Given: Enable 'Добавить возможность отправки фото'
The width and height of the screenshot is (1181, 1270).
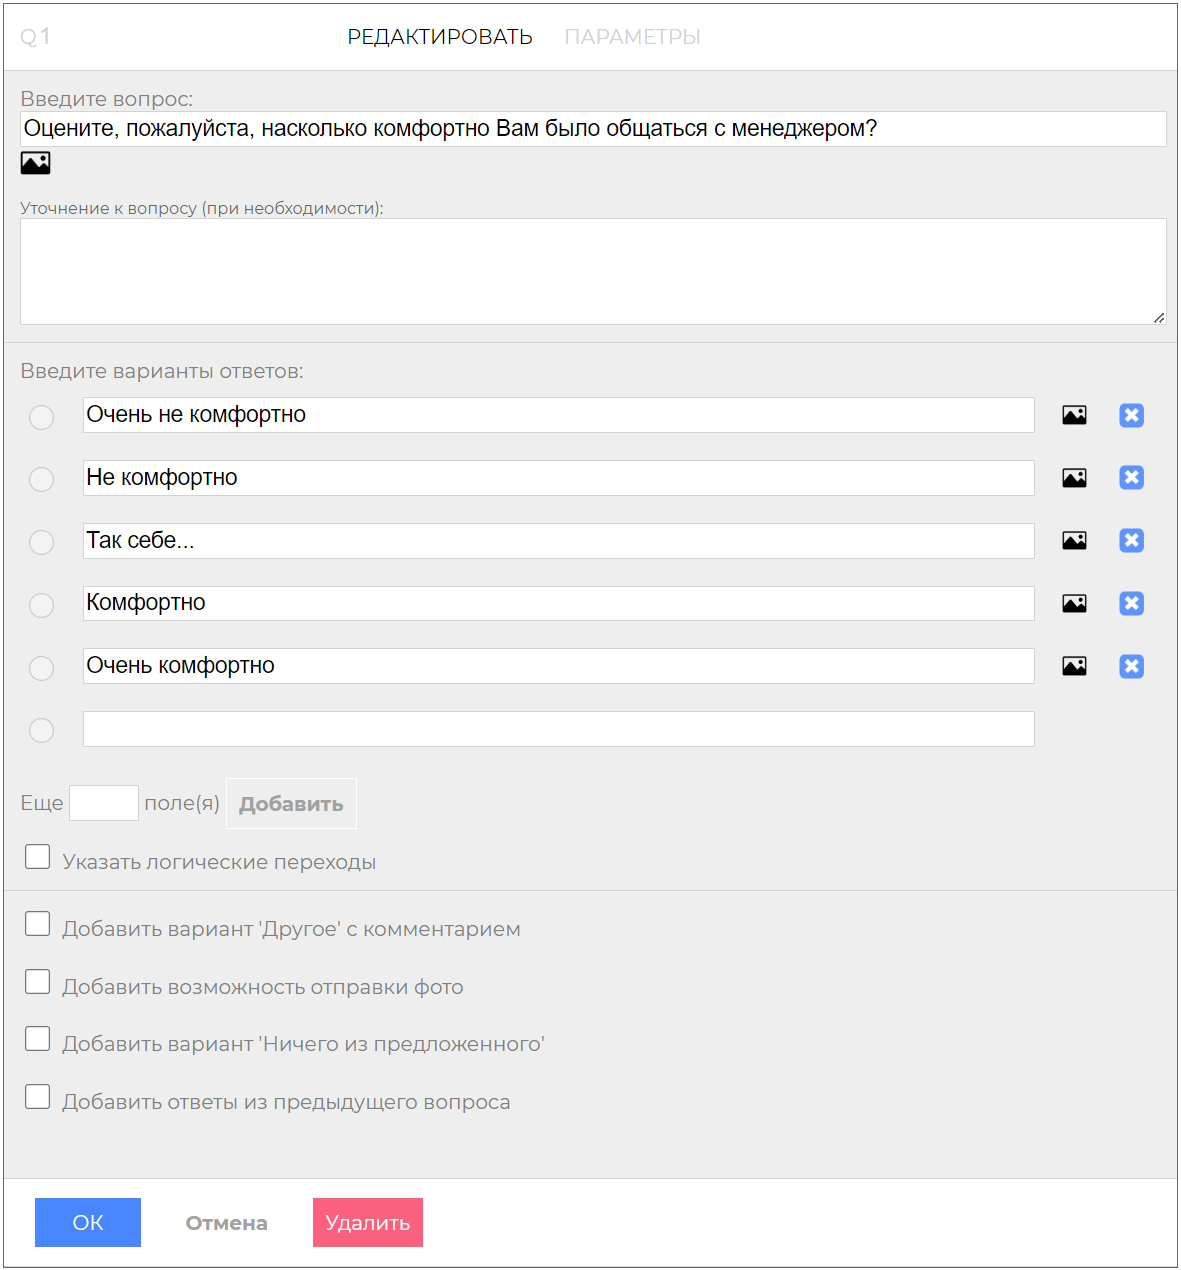Looking at the screenshot, I should click(37, 982).
